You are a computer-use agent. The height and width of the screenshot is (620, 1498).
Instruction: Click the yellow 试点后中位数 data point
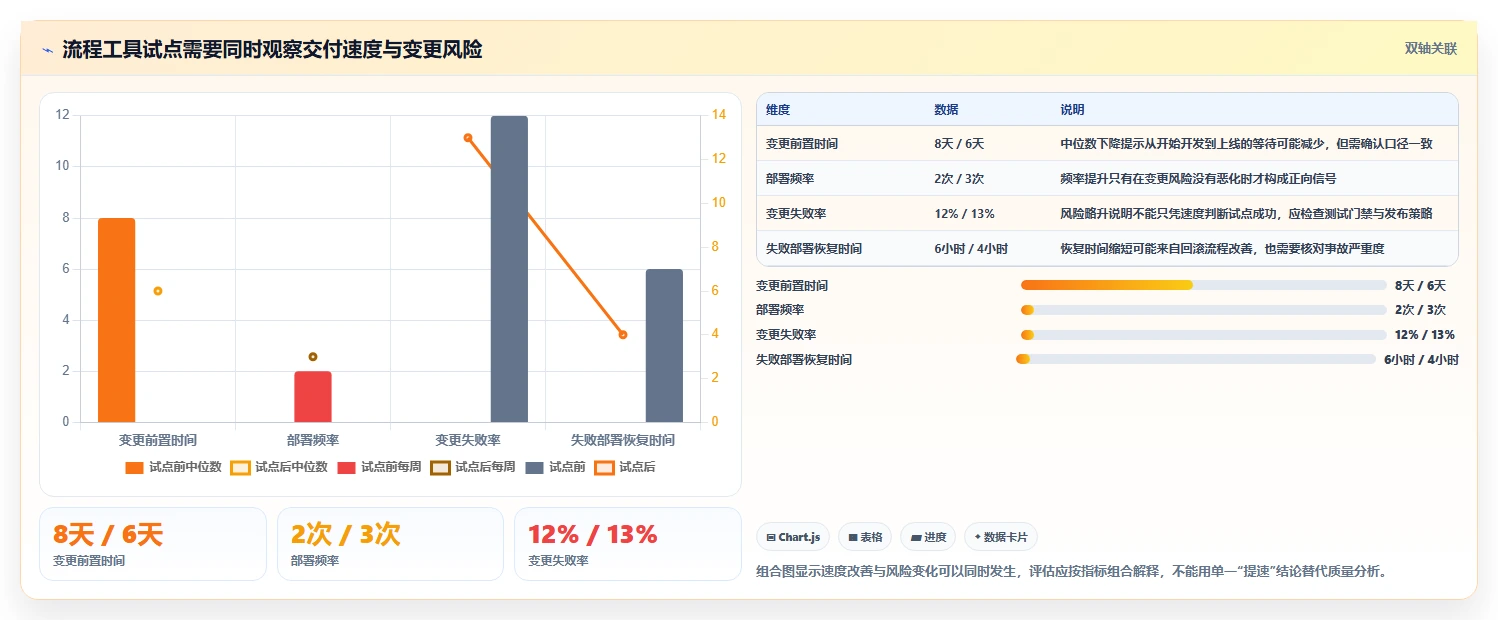point(158,291)
